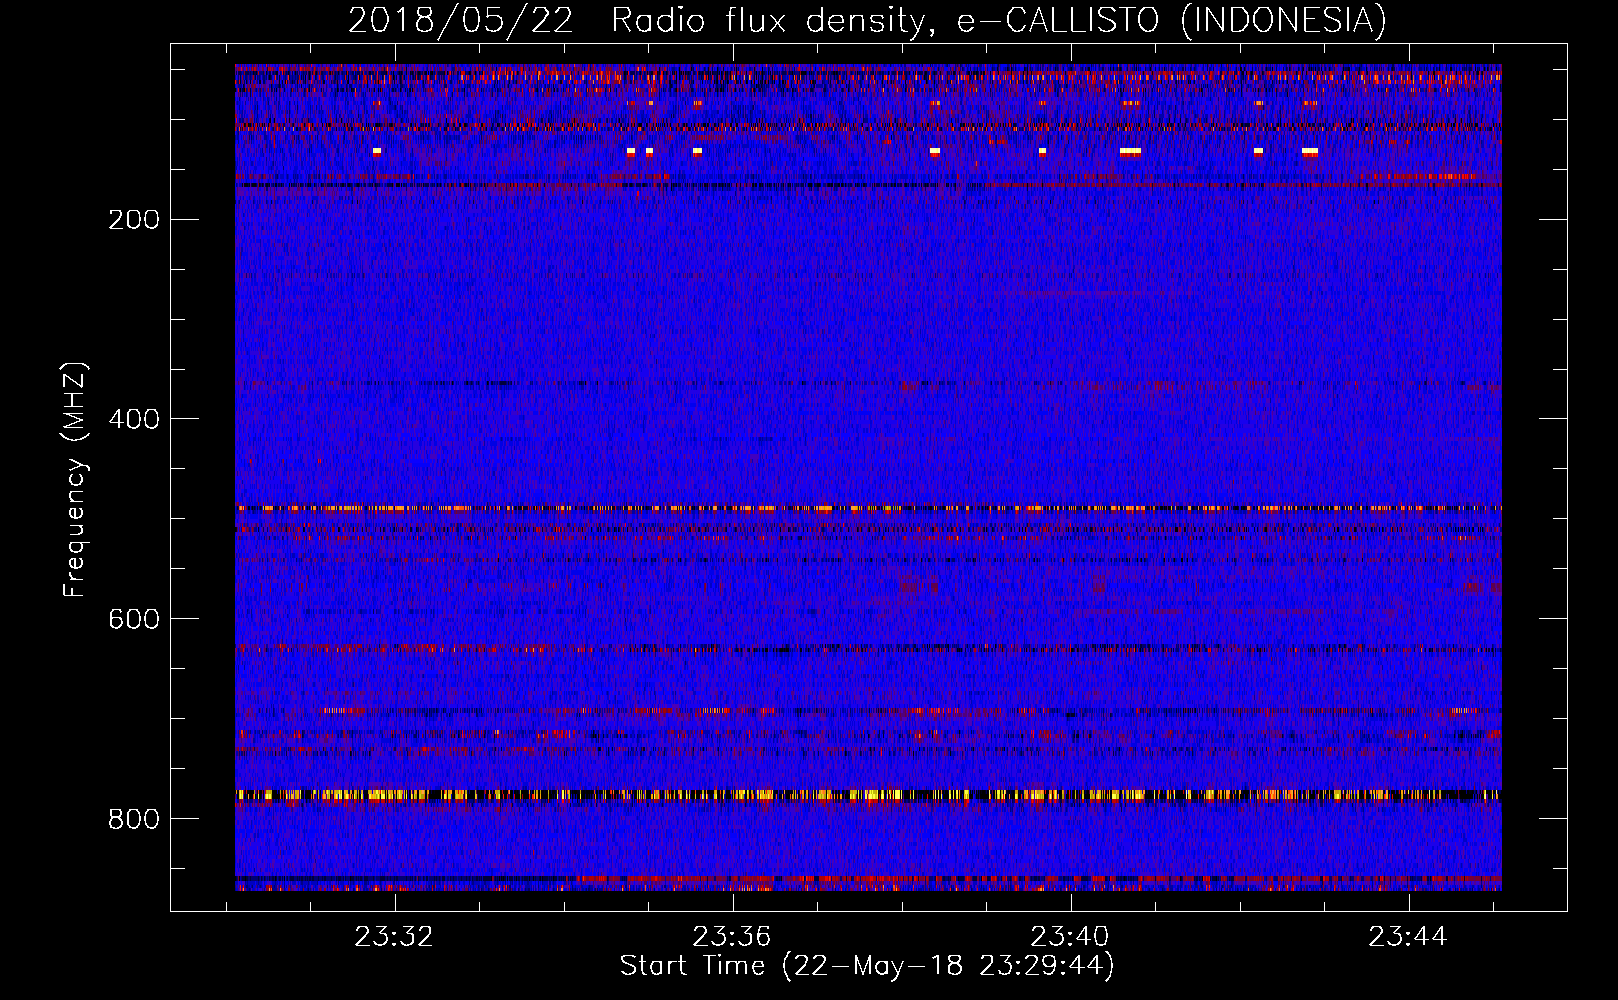
Task: Click the orange interference line near 490 MHz
Action: pyautogui.click(x=868, y=508)
